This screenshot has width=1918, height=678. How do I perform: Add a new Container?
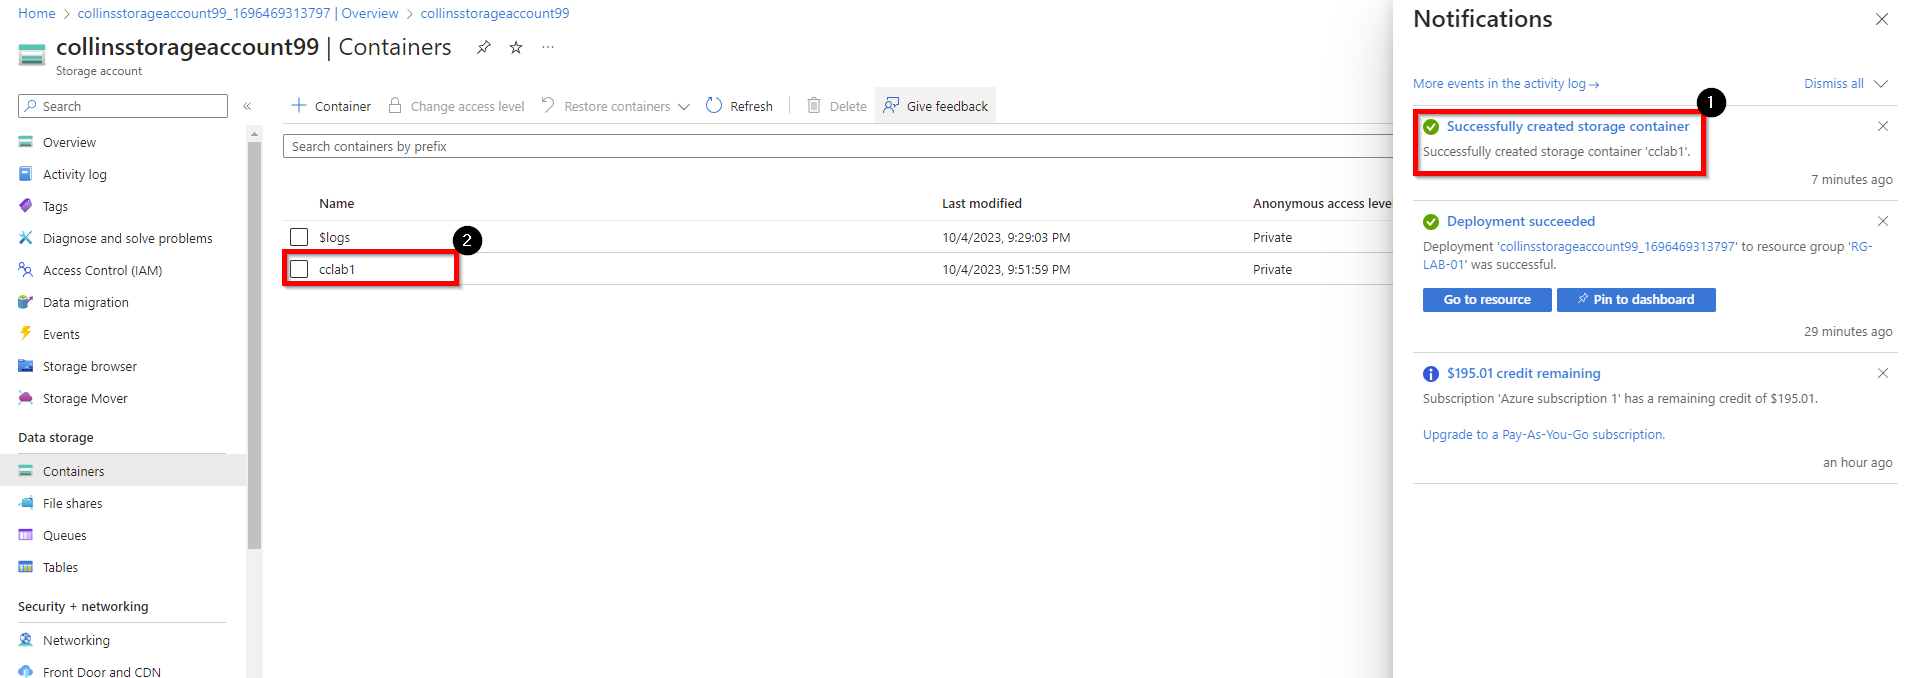tap(331, 106)
